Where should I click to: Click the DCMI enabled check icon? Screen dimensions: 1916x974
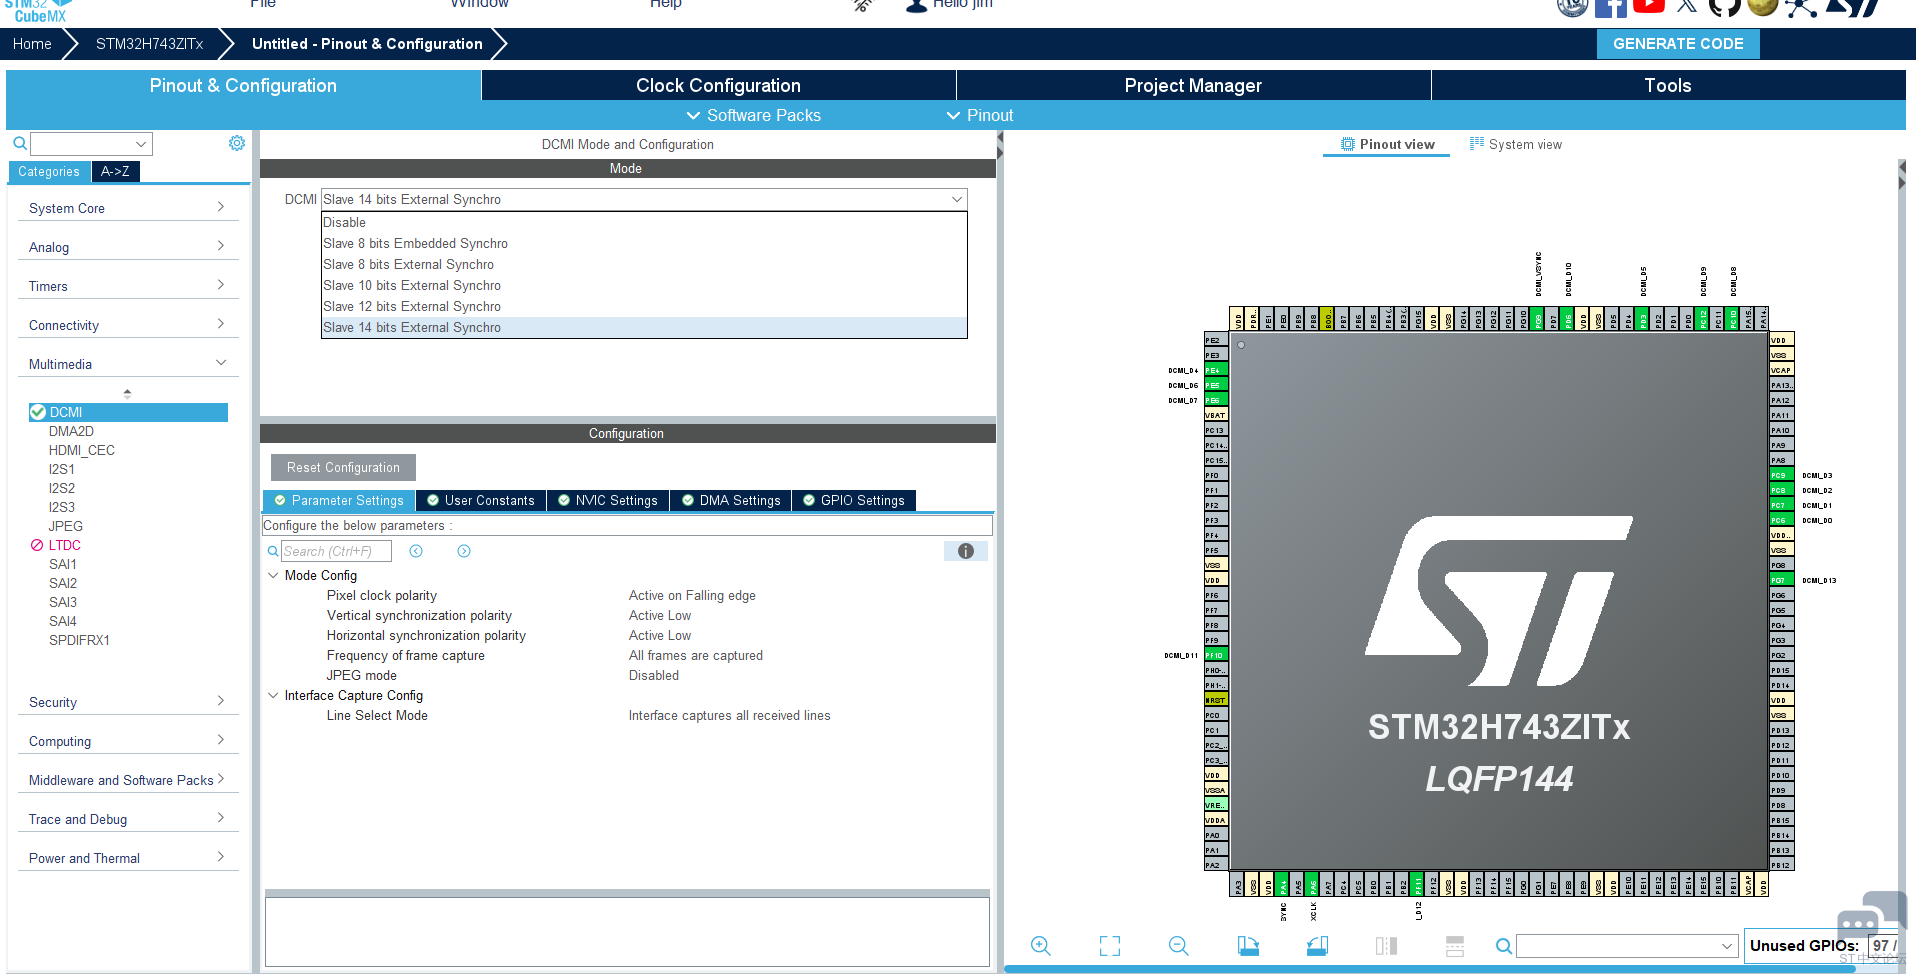click(x=38, y=412)
